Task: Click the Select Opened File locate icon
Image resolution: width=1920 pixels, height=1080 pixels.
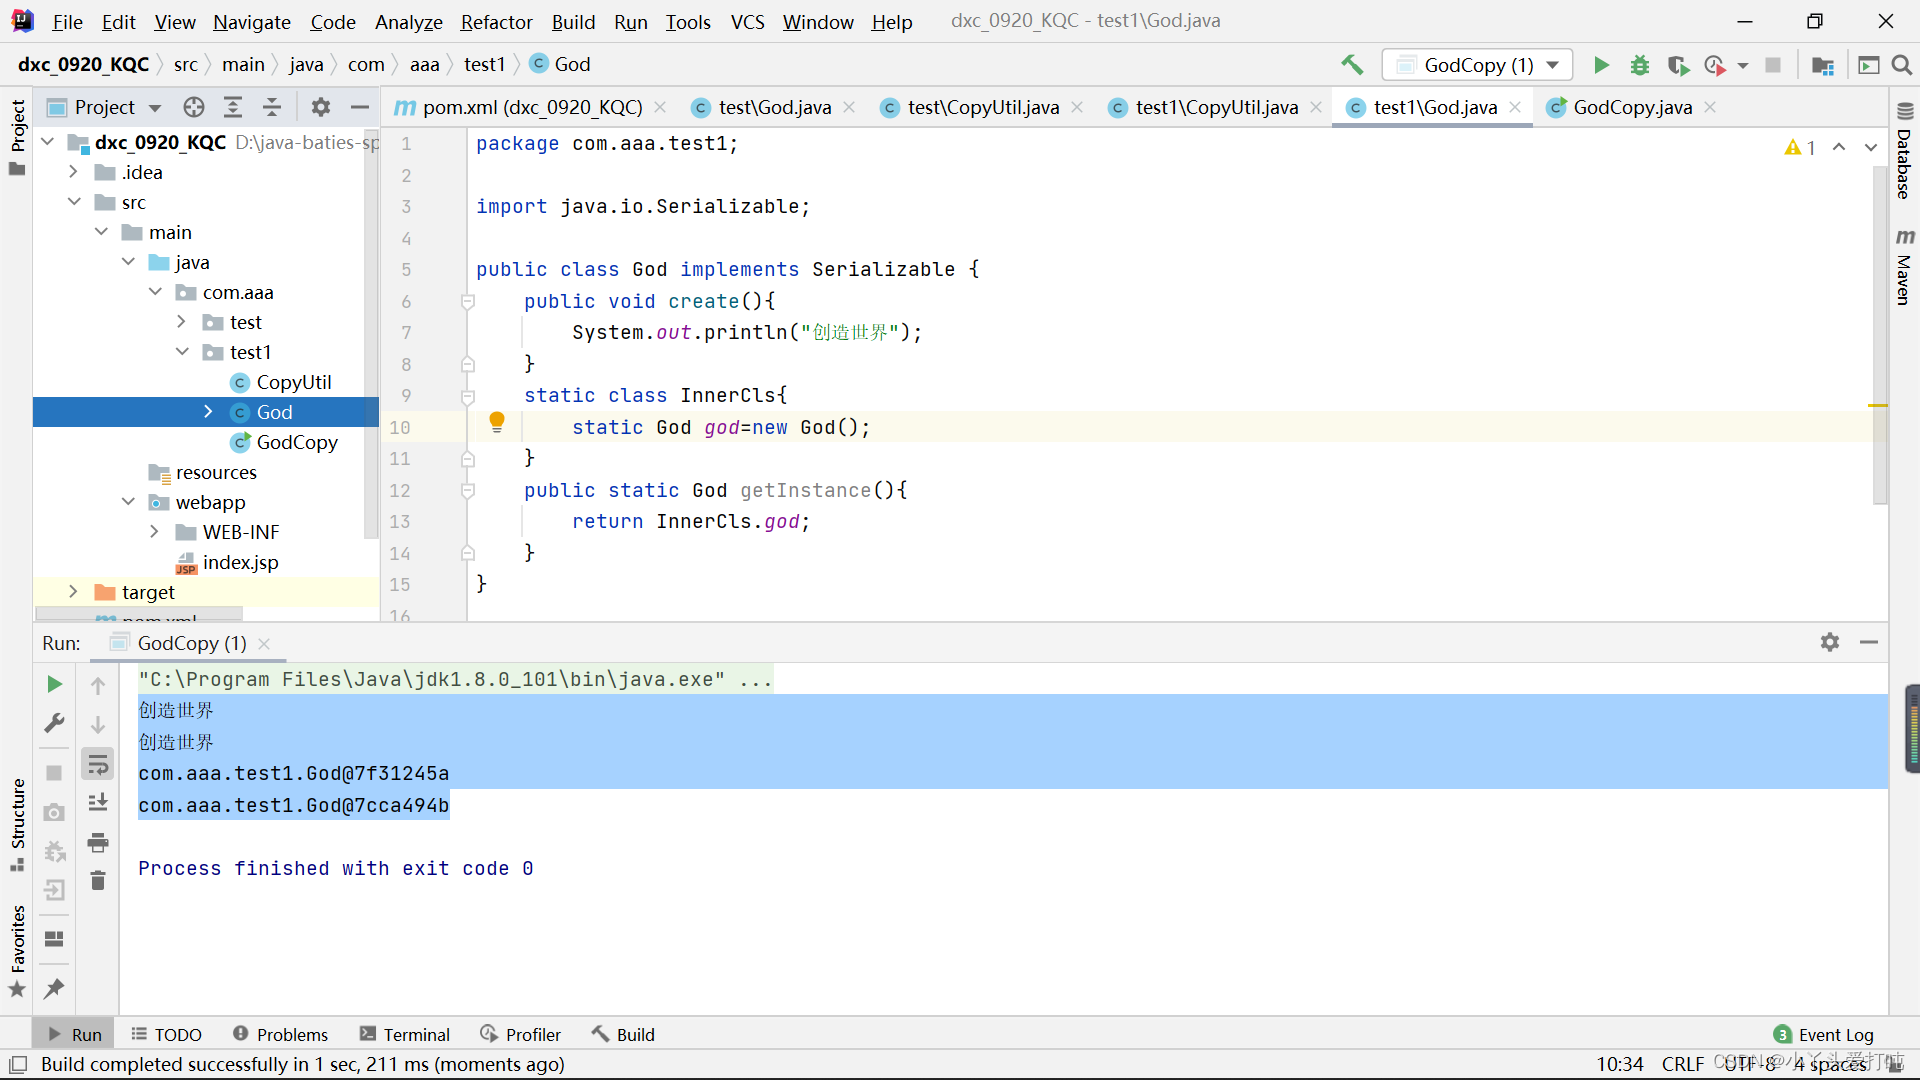Action: pyautogui.click(x=194, y=107)
